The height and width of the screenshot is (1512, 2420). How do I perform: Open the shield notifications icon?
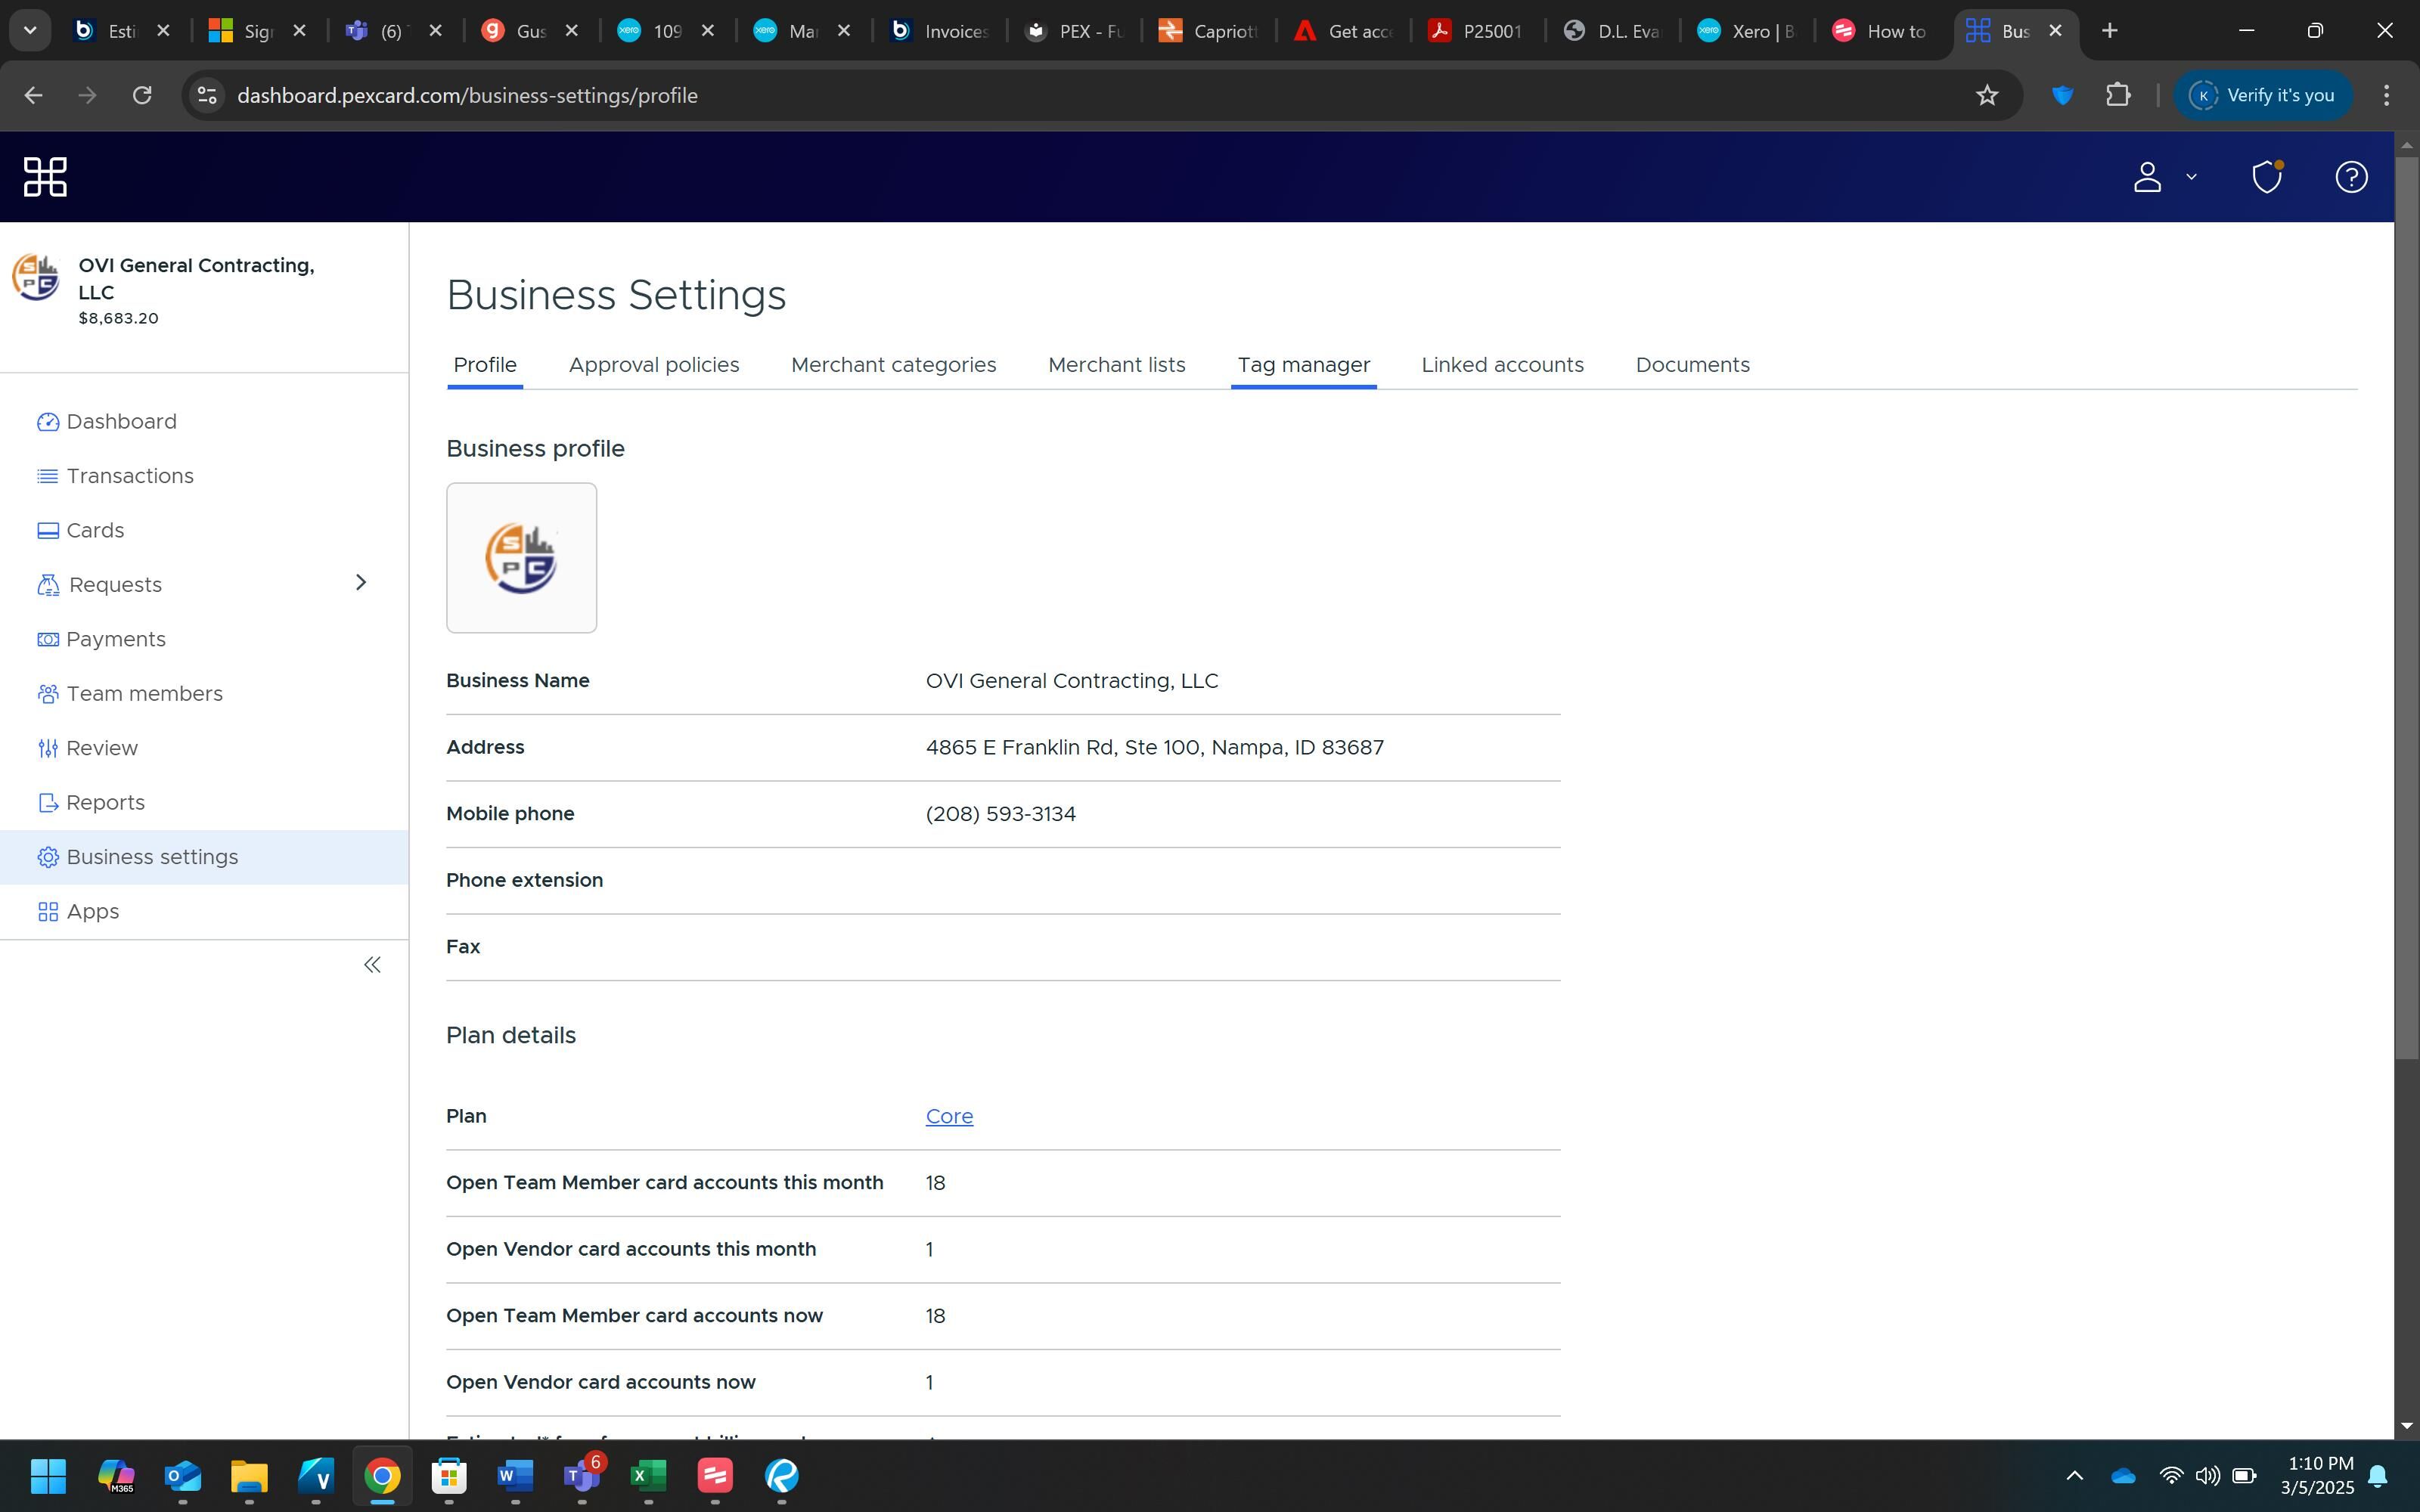coord(2266,177)
